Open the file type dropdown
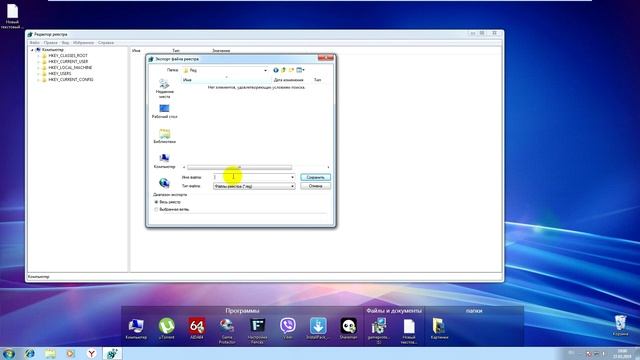The width and height of the screenshot is (640, 360). tap(254, 186)
